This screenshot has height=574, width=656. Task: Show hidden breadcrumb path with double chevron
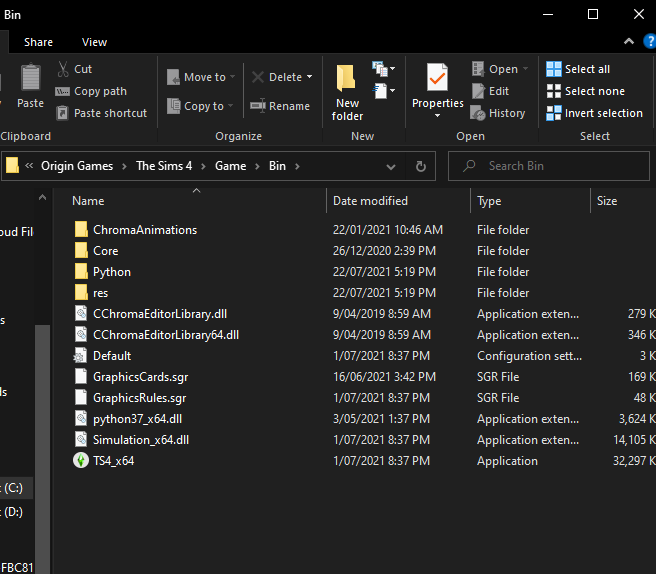point(29,166)
